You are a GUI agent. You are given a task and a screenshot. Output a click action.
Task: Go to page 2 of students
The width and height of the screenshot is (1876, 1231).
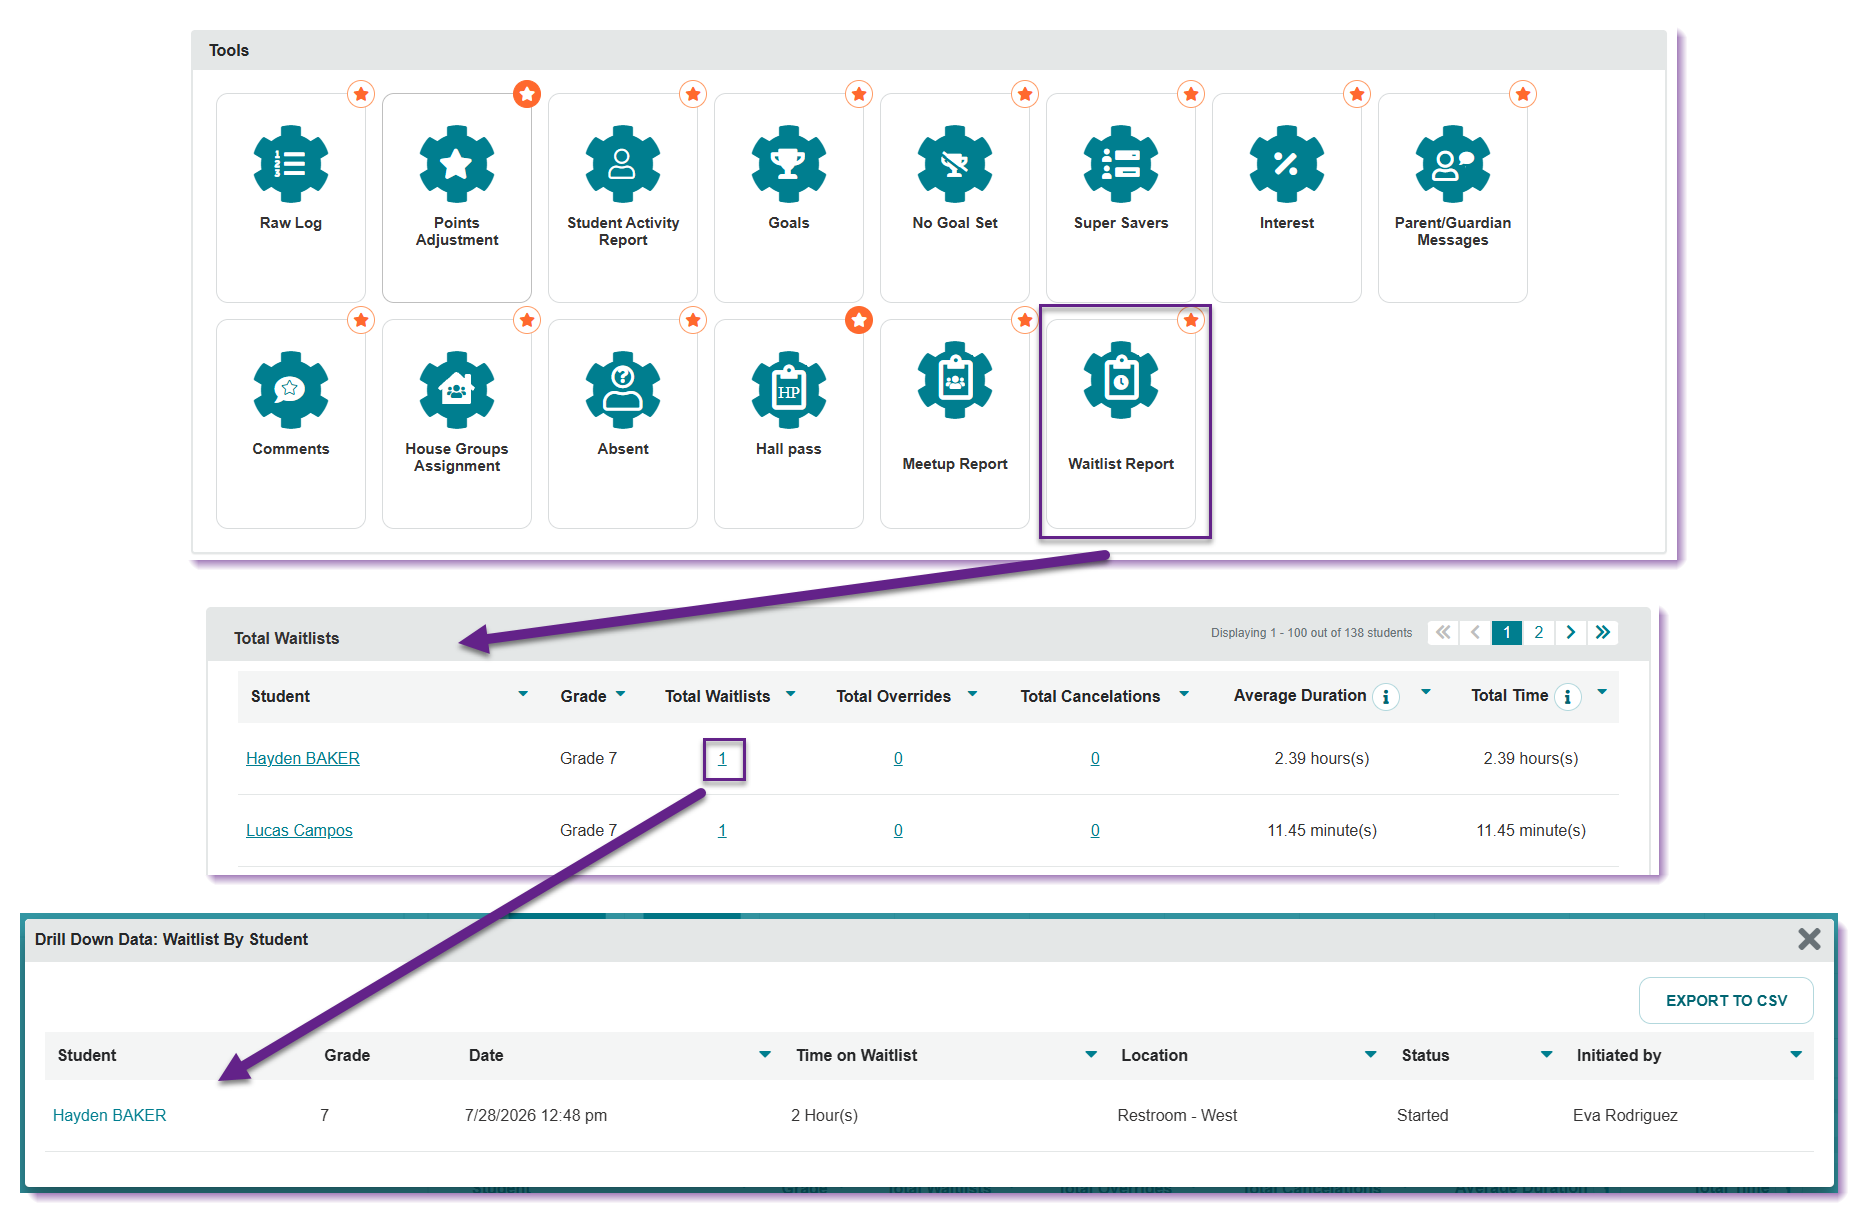click(1539, 632)
